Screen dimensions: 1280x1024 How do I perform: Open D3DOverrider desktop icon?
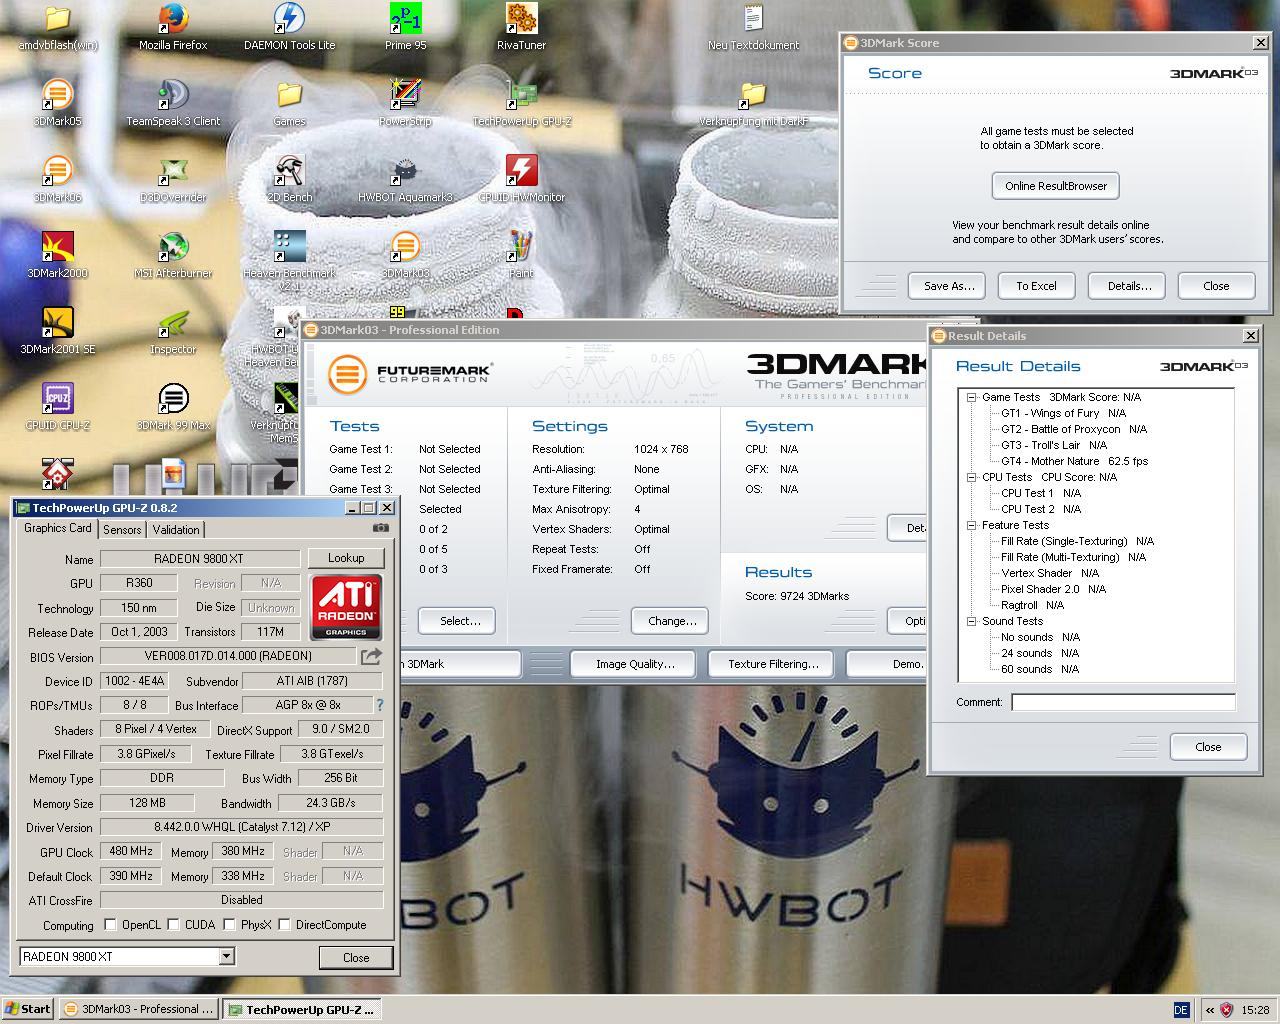(173, 179)
